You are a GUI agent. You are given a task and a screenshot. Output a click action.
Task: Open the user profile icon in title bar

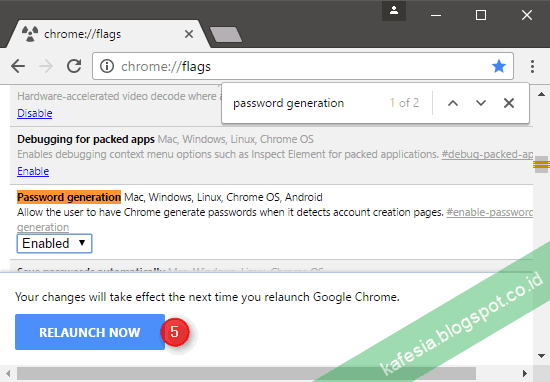coord(394,11)
